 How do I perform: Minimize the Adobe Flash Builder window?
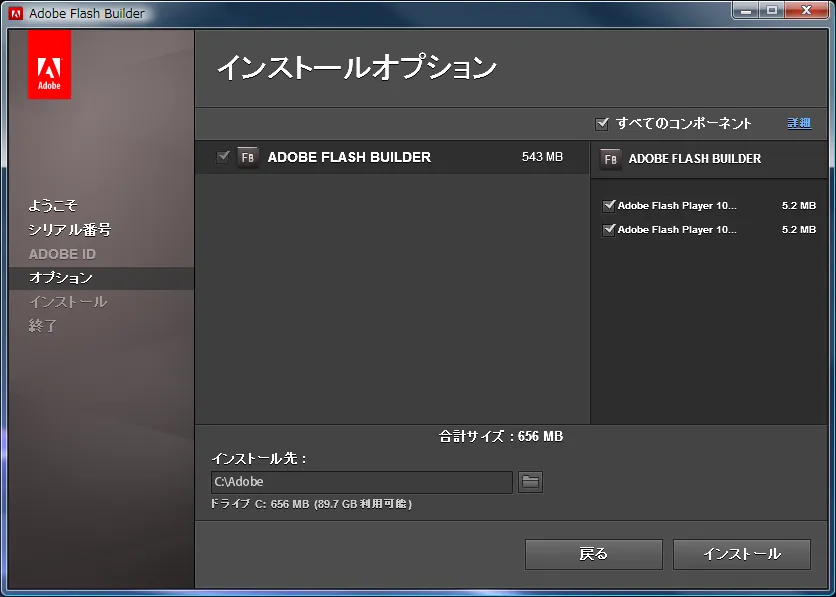745,10
